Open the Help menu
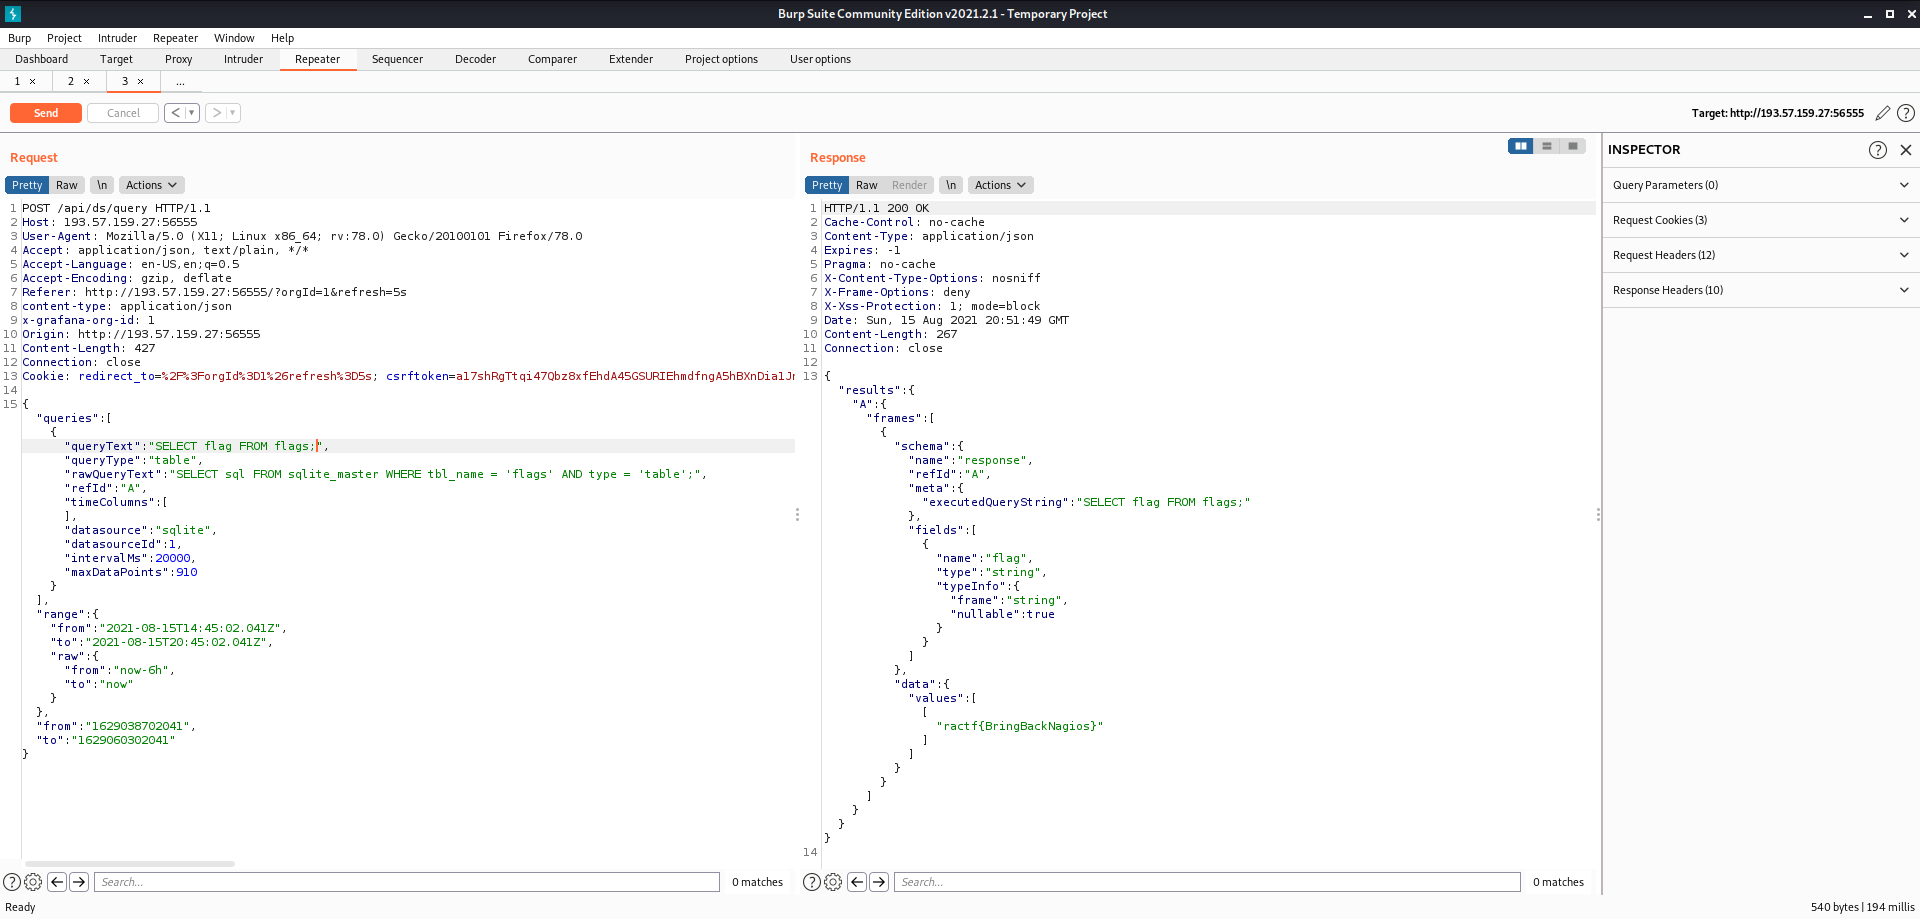The height and width of the screenshot is (919, 1920). click(x=282, y=38)
